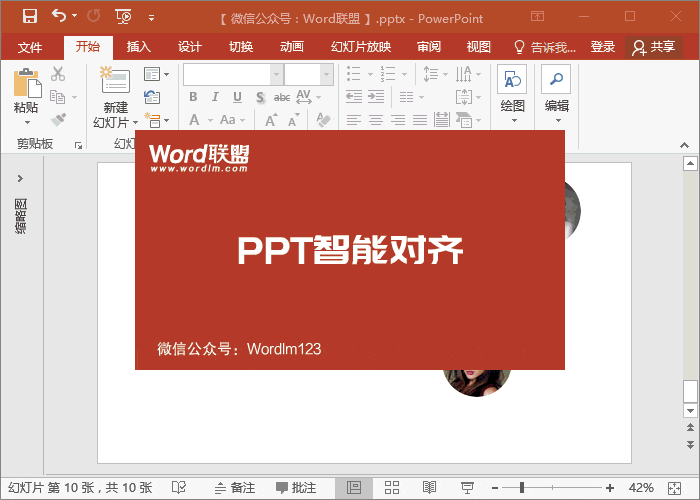Toggle Bold text formatting
Image resolution: width=700 pixels, height=500 pixels.
pyautogui.click(x=193, y=97)
